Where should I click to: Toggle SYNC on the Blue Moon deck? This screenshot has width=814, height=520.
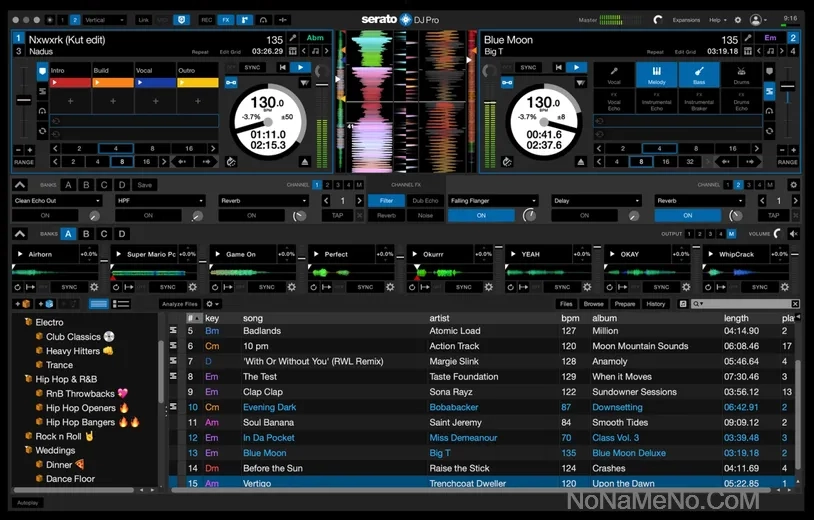pos(529,67)
